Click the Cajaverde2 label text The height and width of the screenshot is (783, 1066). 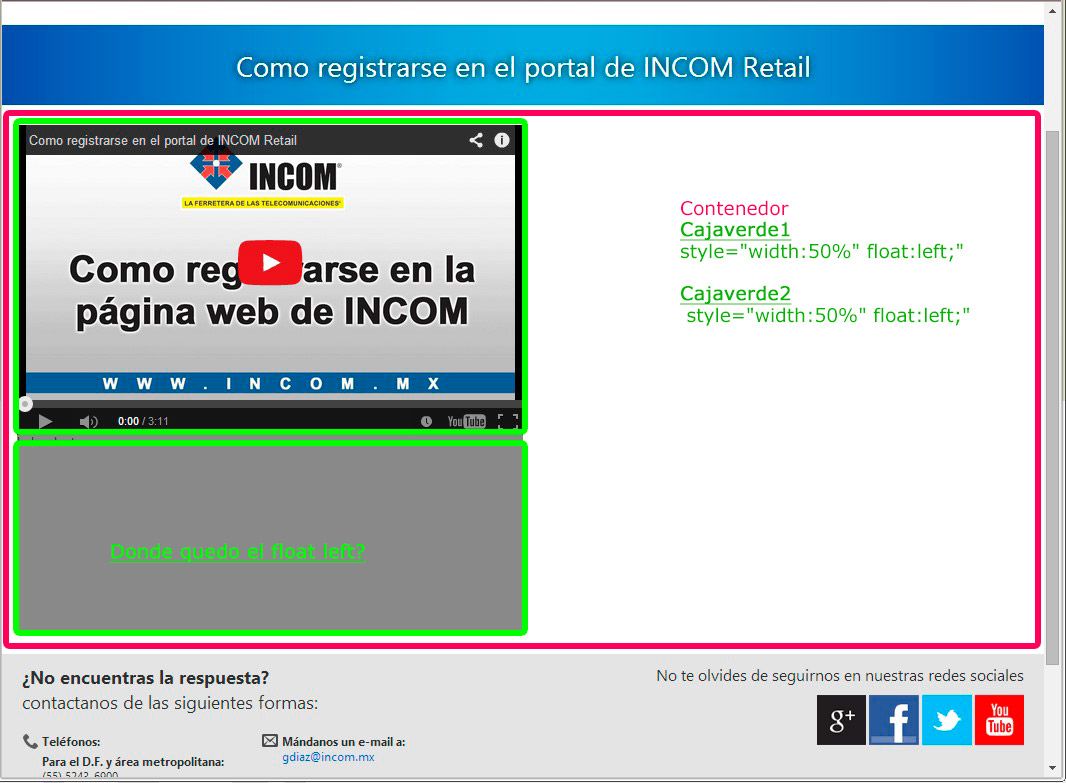tap(735, 294)
